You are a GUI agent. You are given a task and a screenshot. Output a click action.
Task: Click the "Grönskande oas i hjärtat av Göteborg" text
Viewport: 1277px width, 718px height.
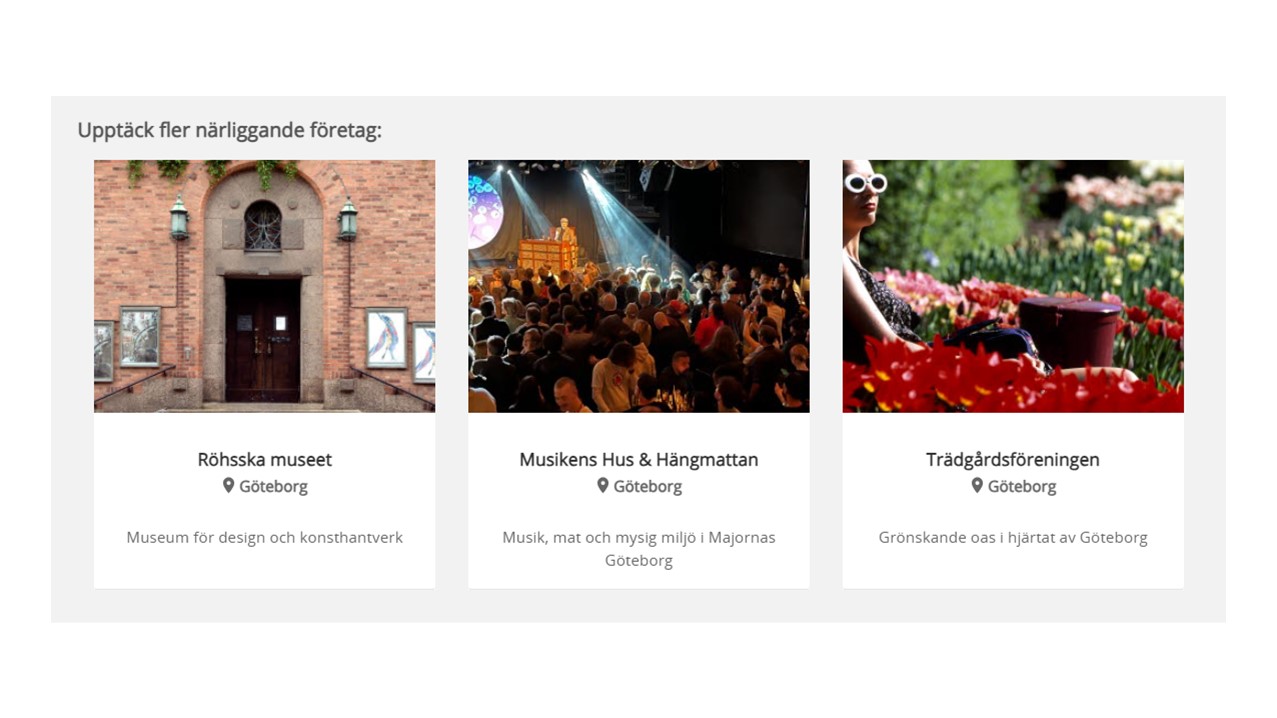coord(1013,537)
